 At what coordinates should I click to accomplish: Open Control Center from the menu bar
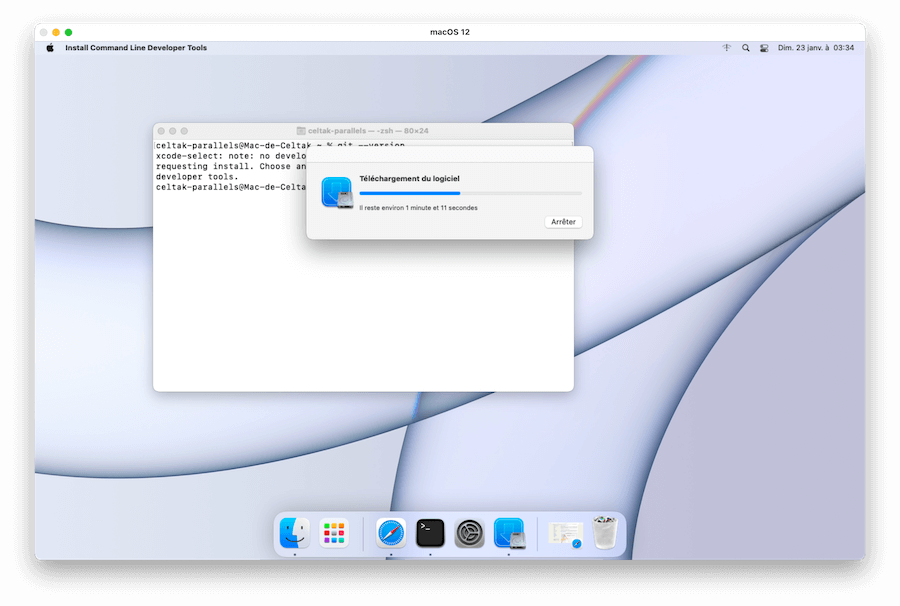click(763, 47)
